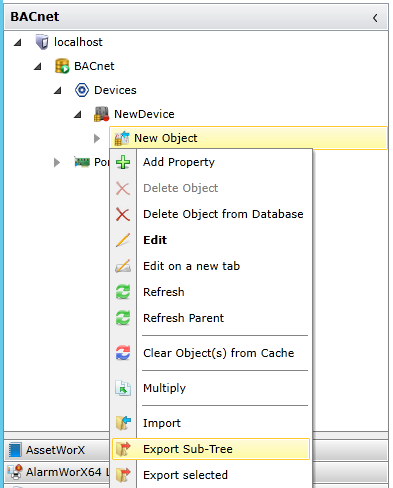Click the green Refresh arrows icon

(123, 292)
